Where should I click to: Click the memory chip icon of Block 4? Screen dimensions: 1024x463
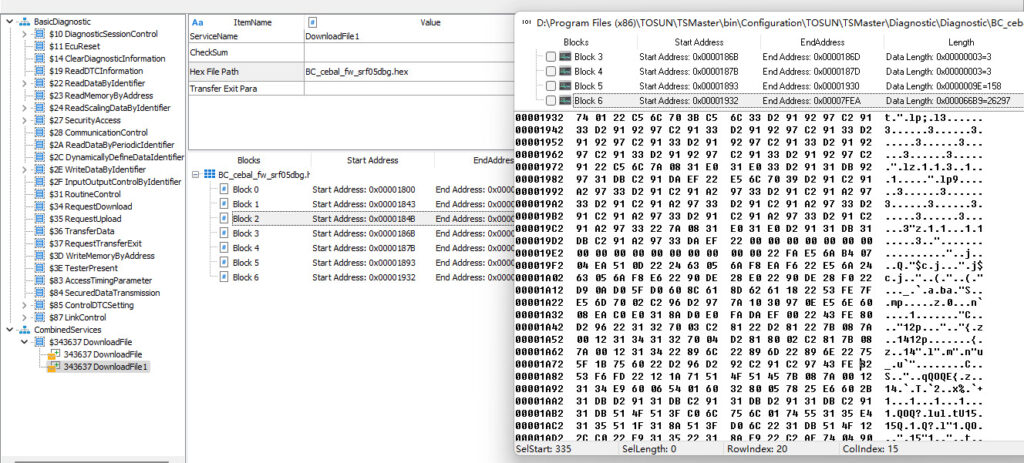point(566,72)
